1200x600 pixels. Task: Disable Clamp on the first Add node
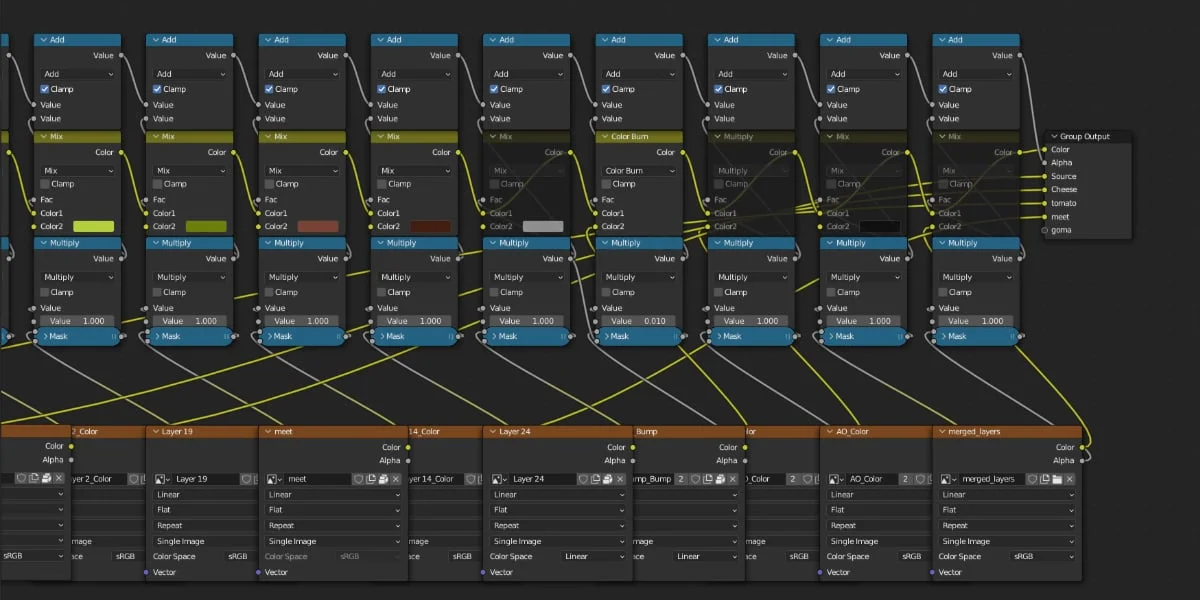46,88
